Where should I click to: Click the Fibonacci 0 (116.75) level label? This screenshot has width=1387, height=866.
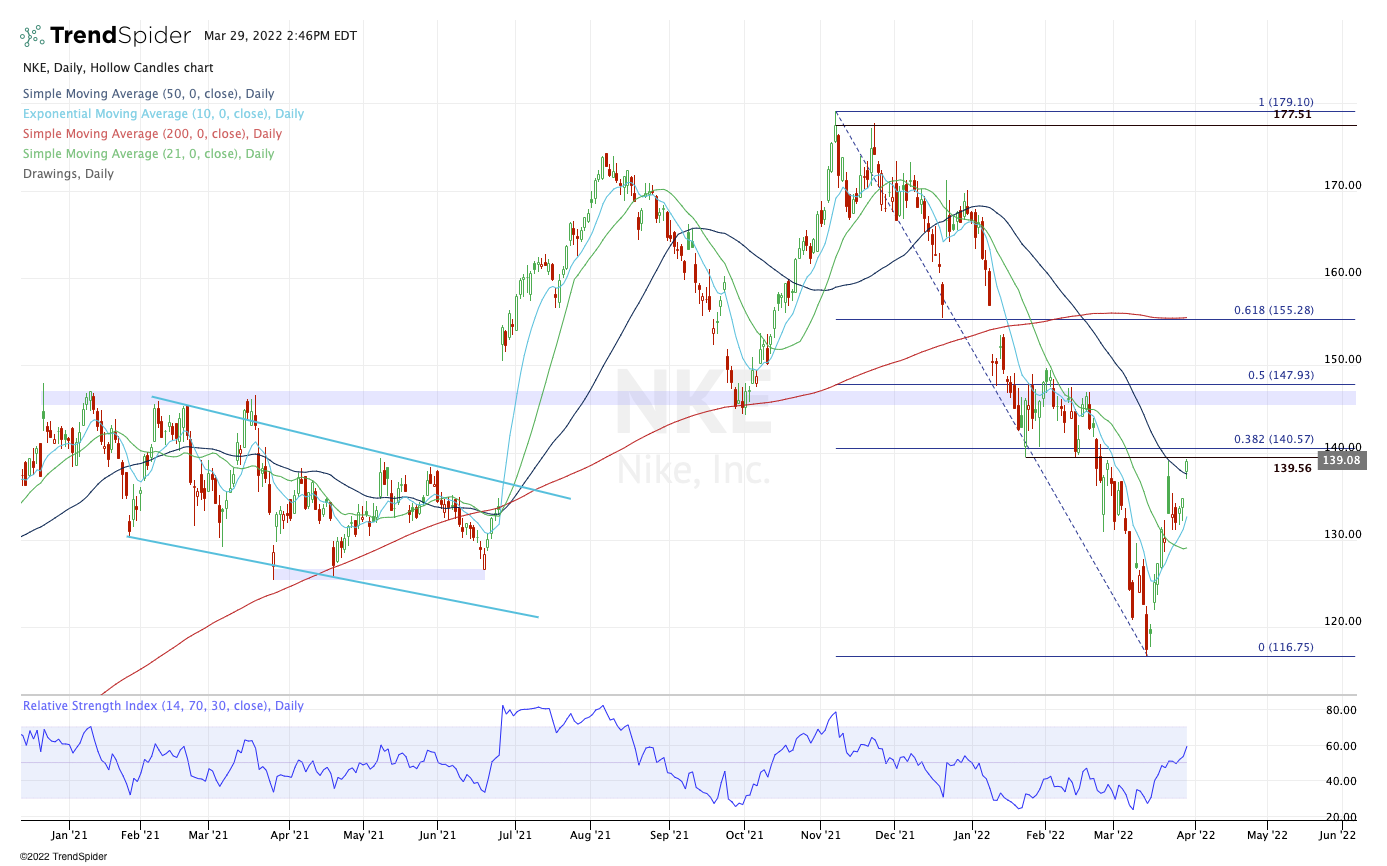pyautogui.click(x=1285, y=648)
